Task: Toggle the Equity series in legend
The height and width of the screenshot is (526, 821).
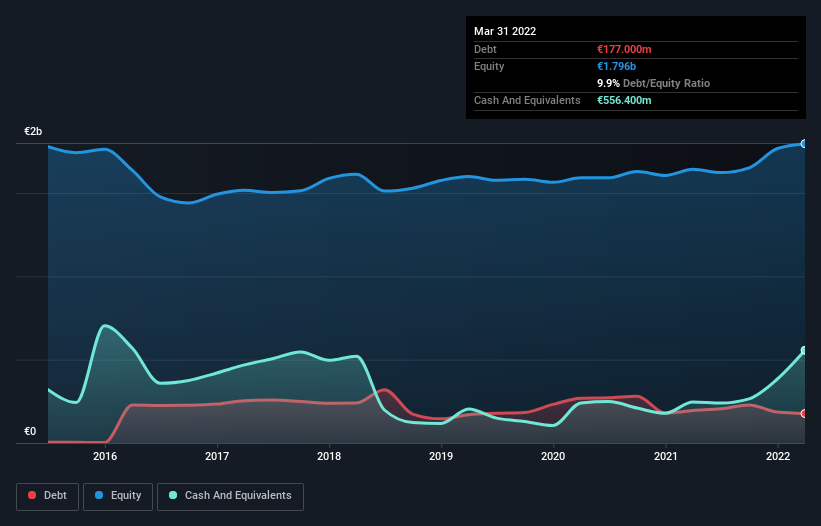Action: click(117, 495)
